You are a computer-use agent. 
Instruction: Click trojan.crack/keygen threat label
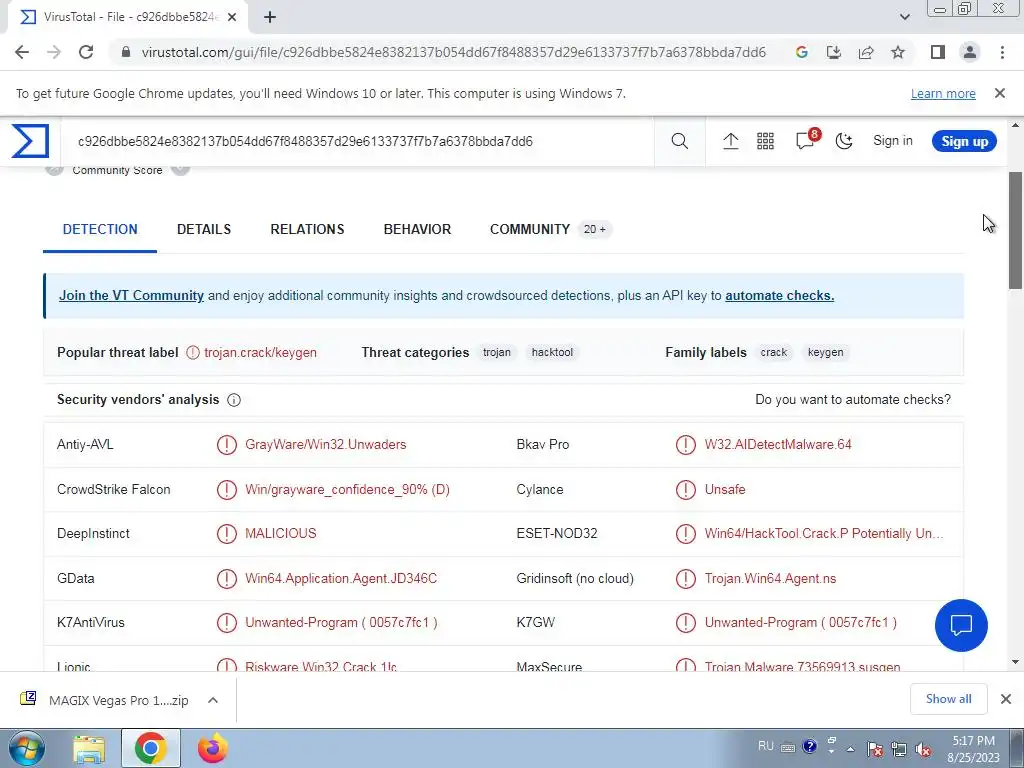[x=260, y=353]
